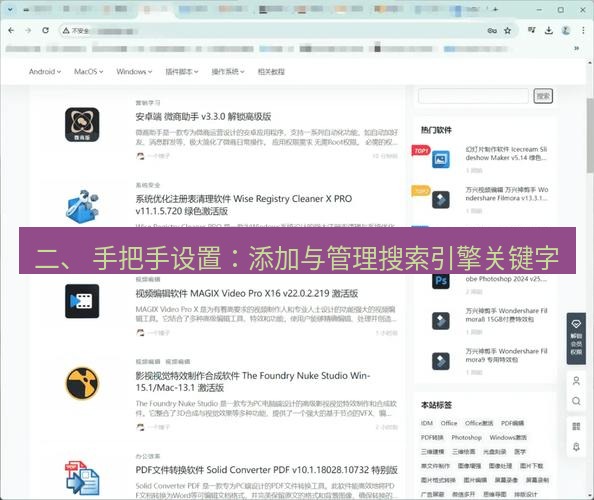The image size is (594, 500).
Task: Open the Chrome downloads icon
Action: coord(549,30)
